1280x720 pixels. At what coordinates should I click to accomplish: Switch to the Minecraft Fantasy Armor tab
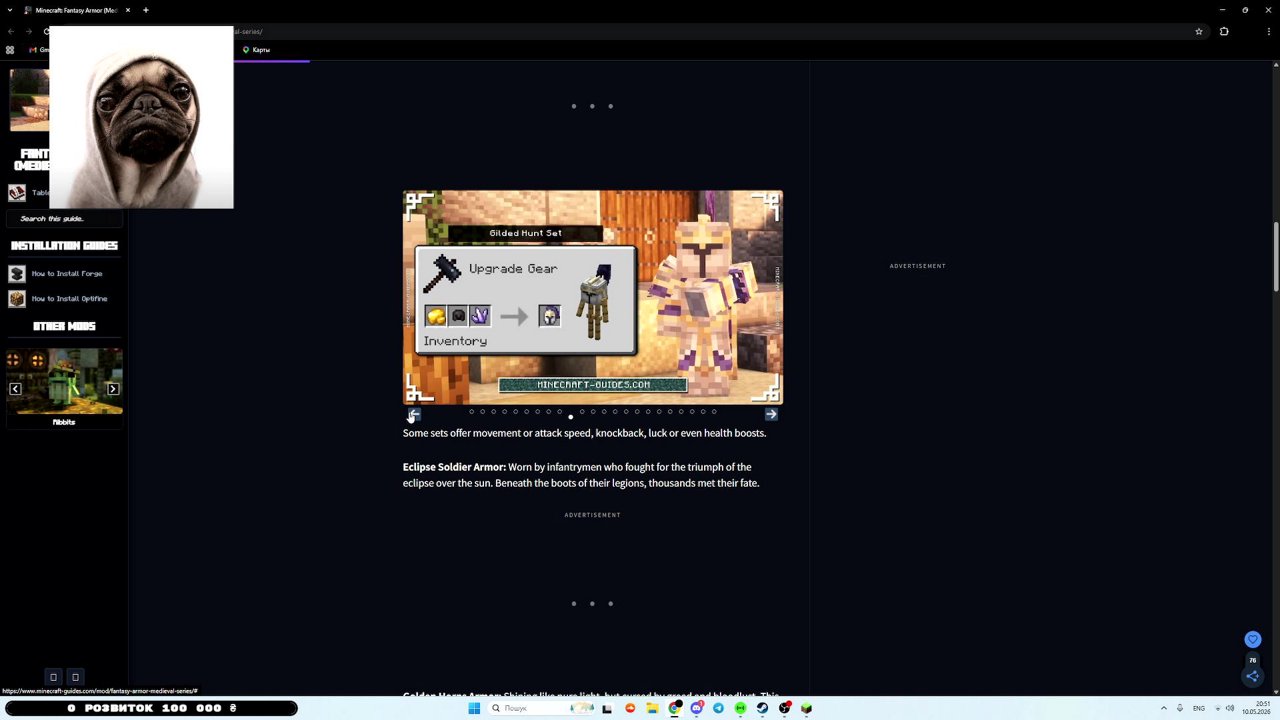coord(75,10)
